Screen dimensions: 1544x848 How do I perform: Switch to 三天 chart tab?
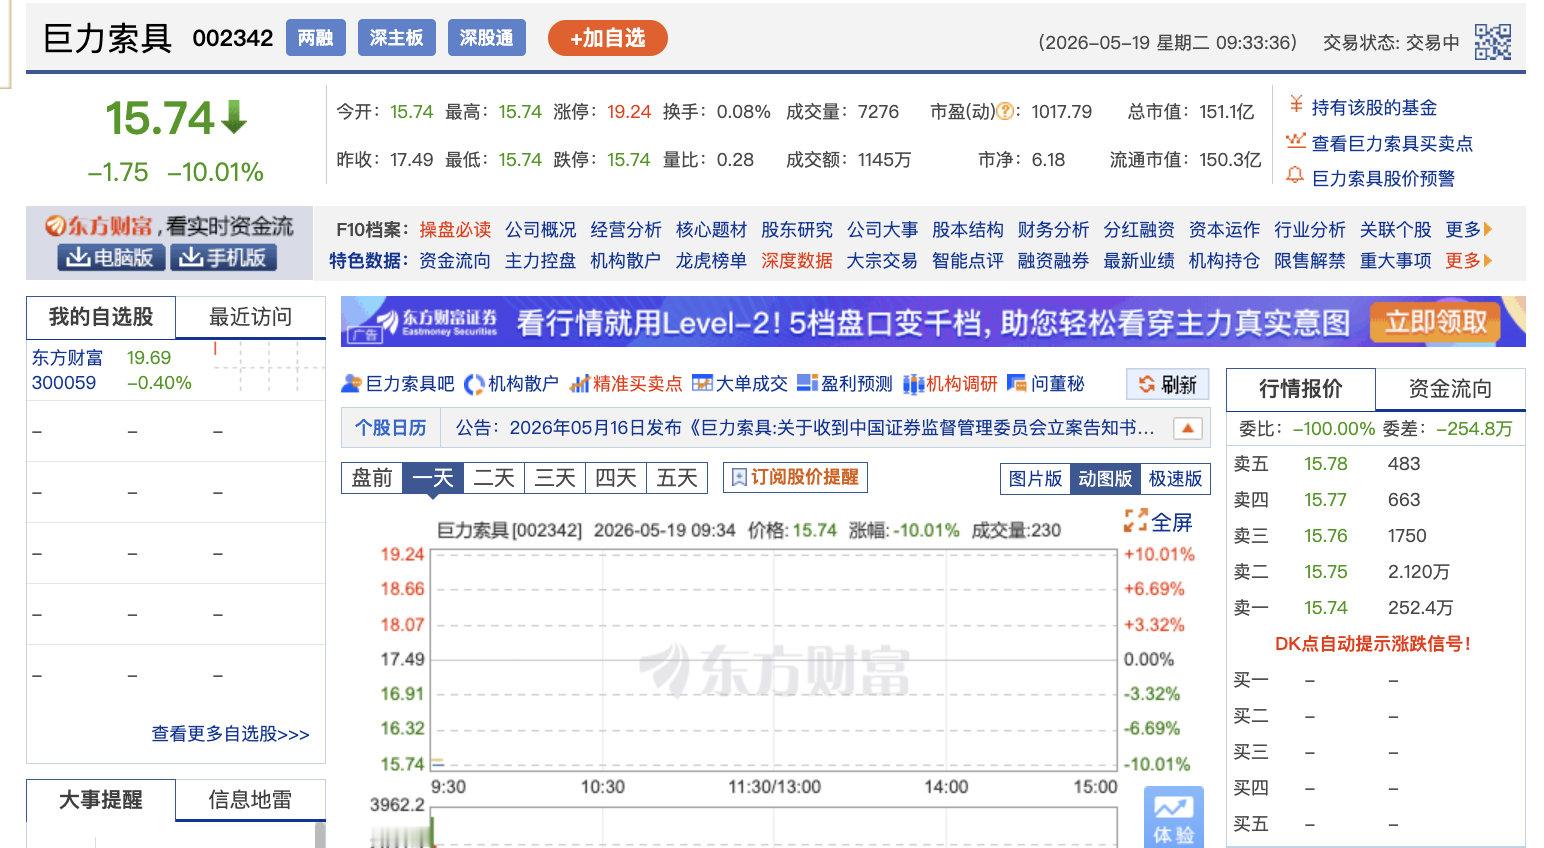[555, 478]
